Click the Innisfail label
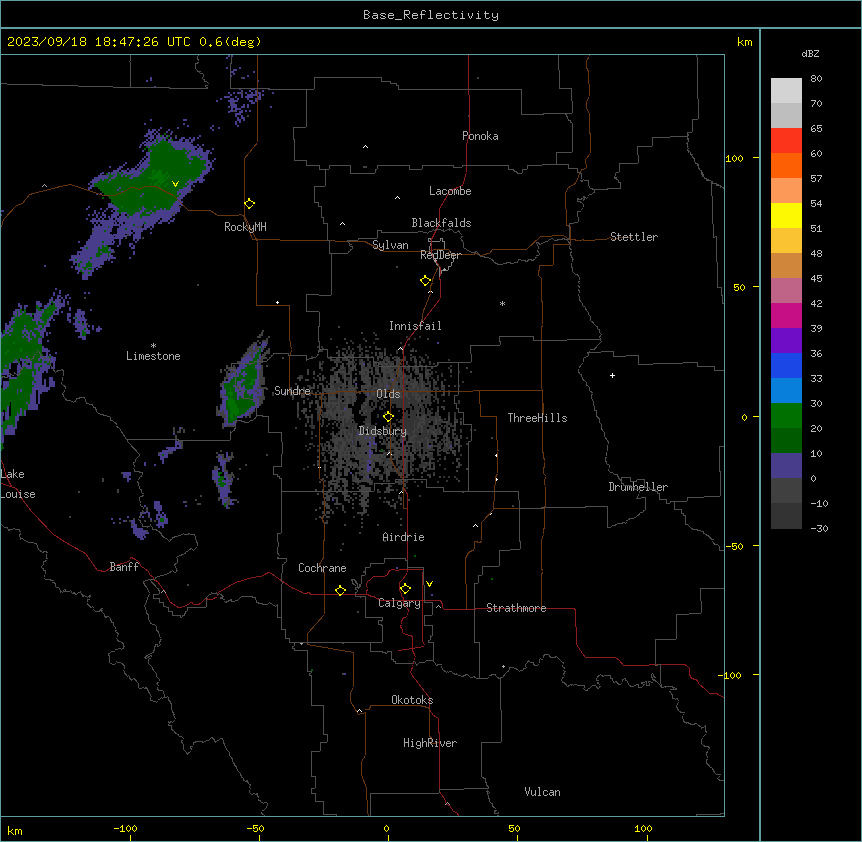Screen dimensions: 862x842 coord(415,326)
